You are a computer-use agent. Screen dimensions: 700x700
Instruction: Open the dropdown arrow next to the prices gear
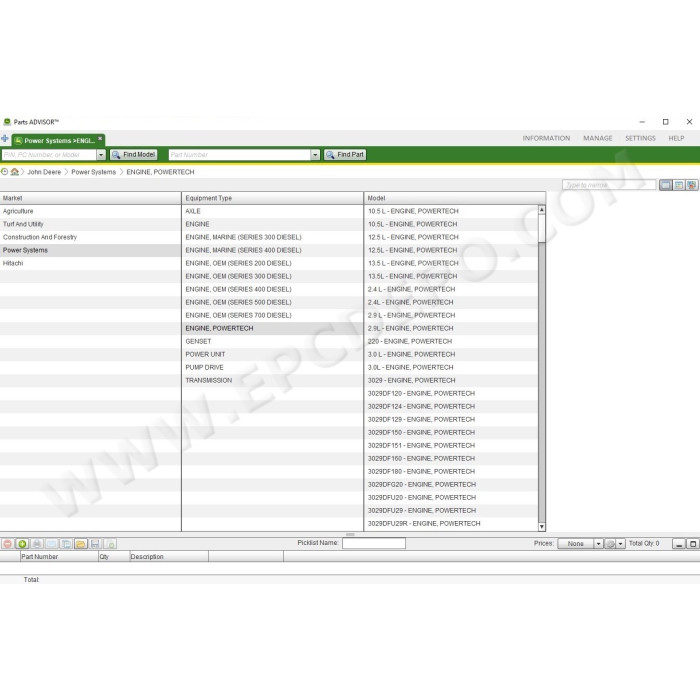(621, 544)
